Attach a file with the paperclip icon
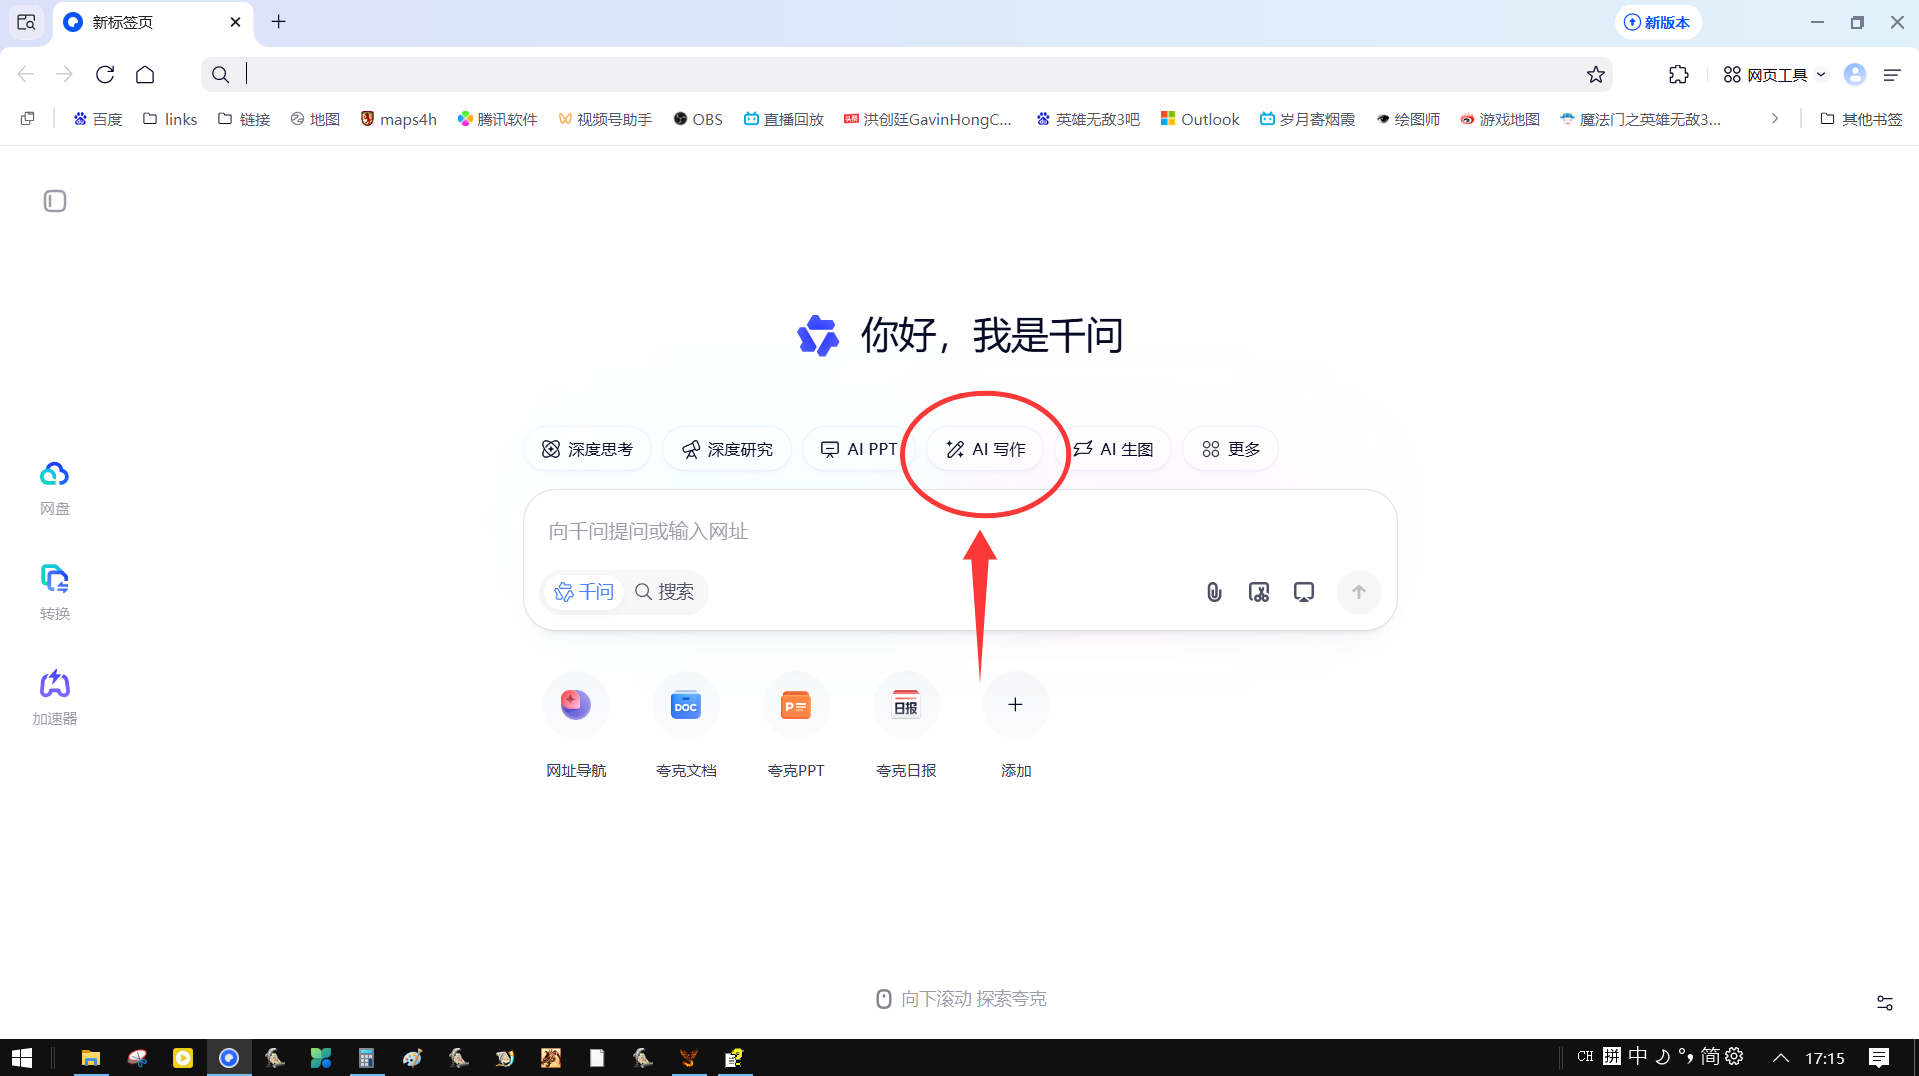This screenshot has width=1919, height=1076. [1213, 592]
